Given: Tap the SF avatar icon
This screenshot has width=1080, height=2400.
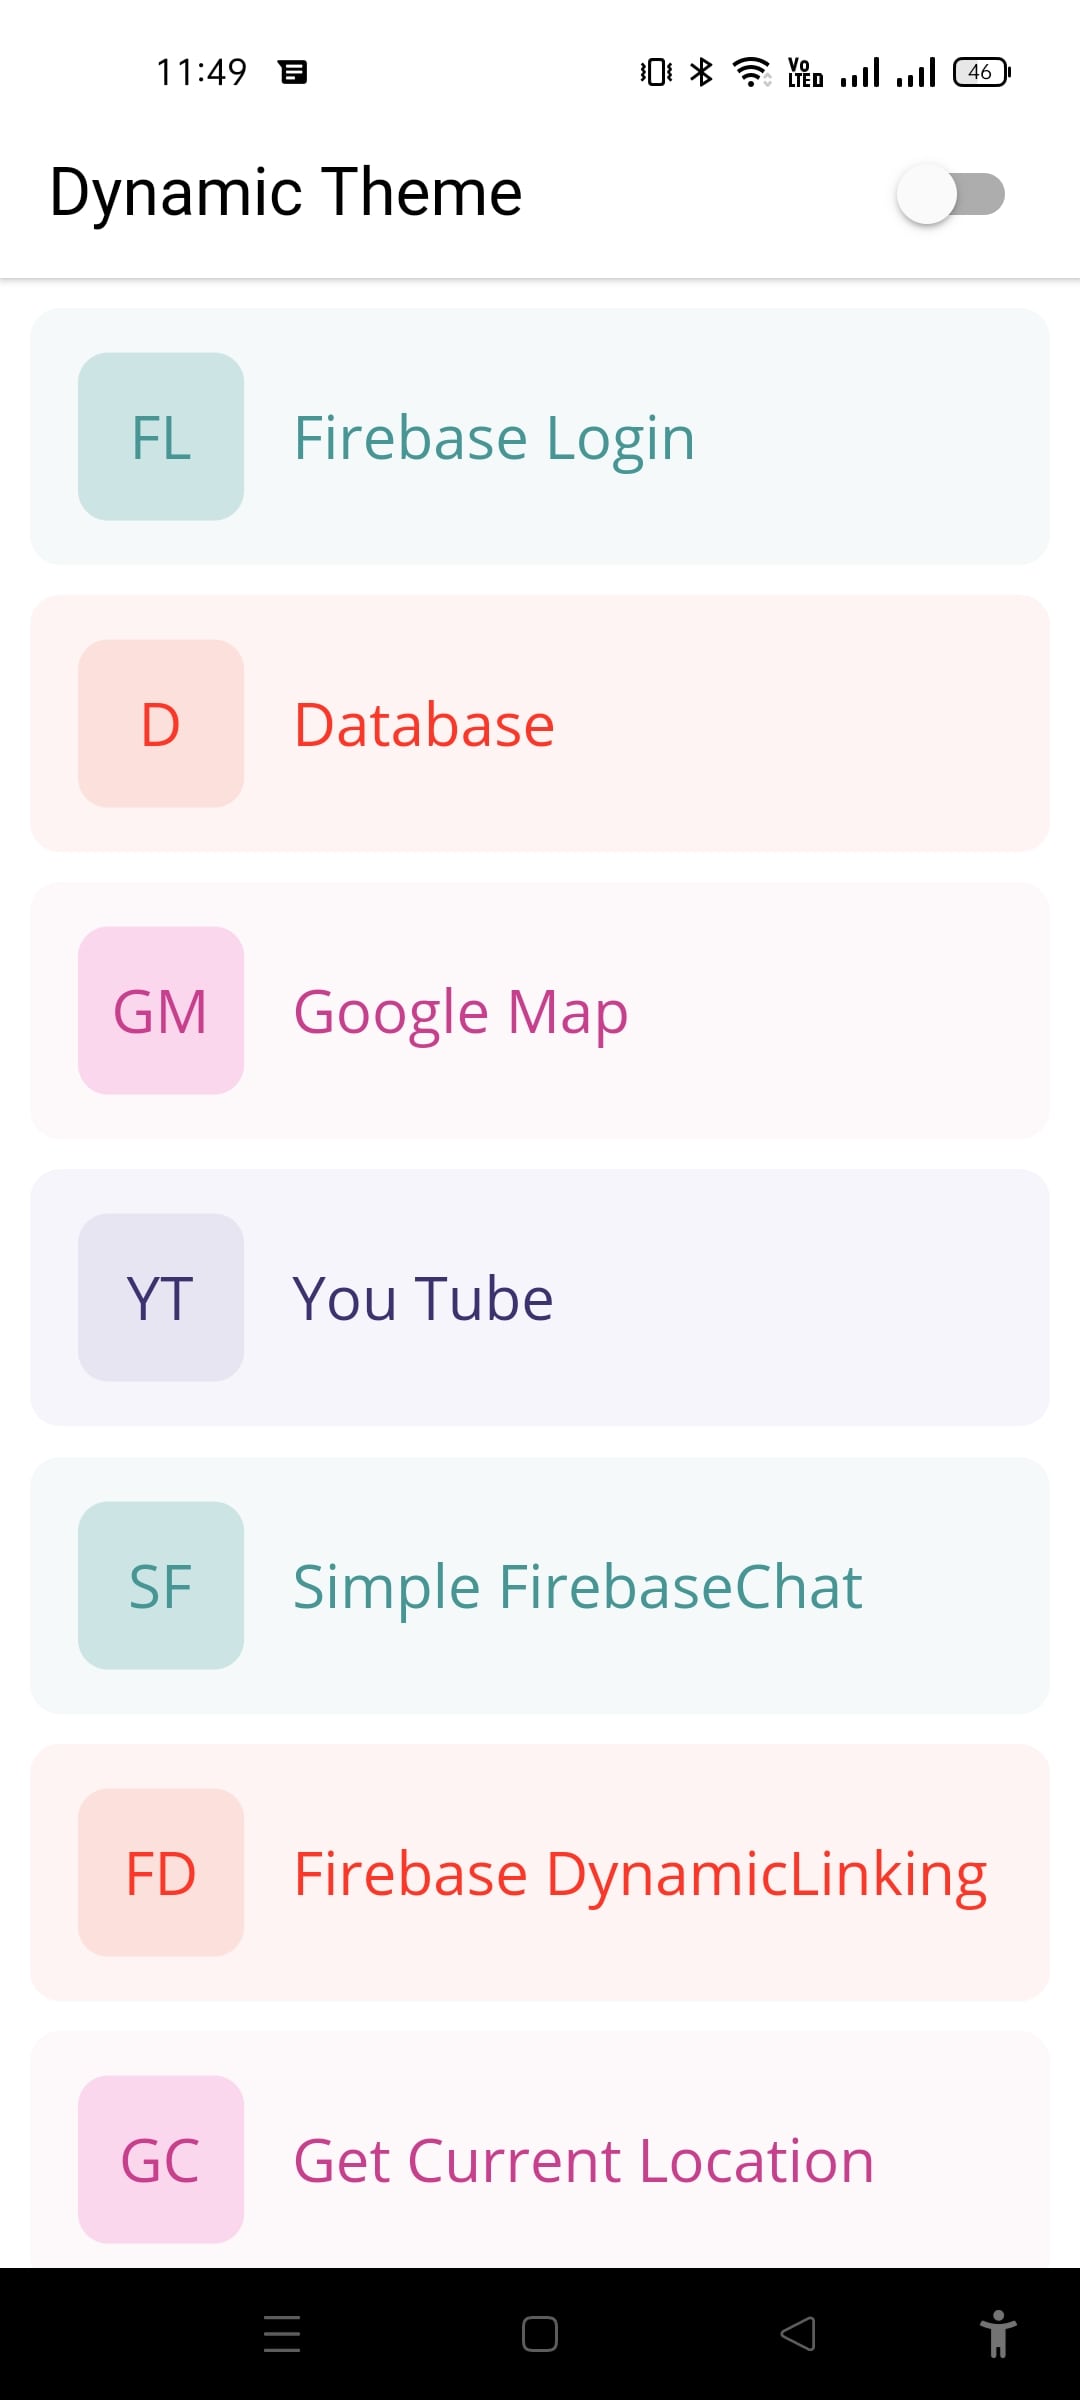Looking at the screenshot, I should tap(161, 1586).
